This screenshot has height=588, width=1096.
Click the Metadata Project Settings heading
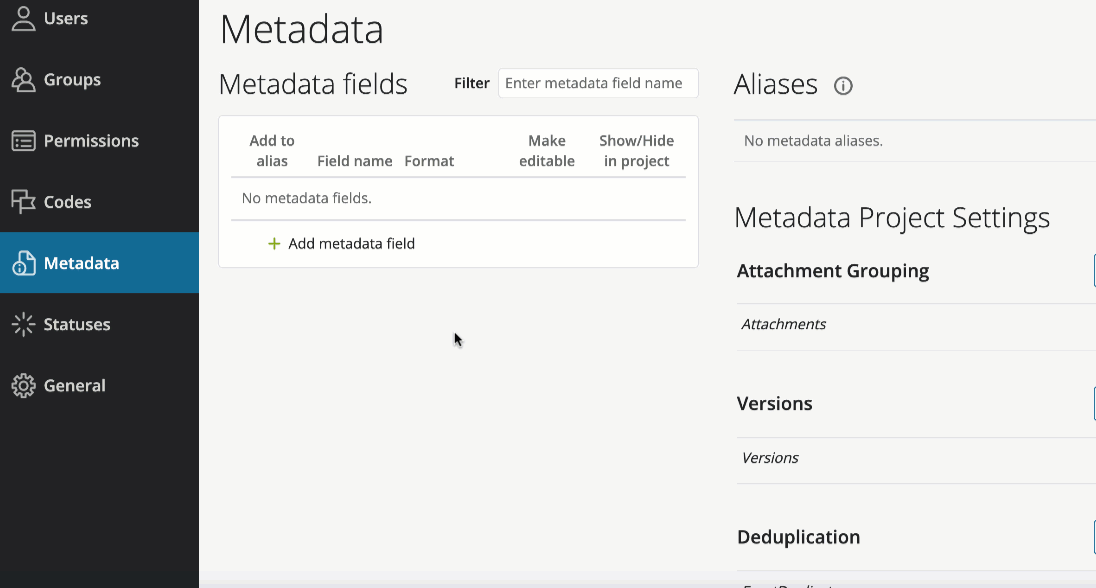point(892,217)
